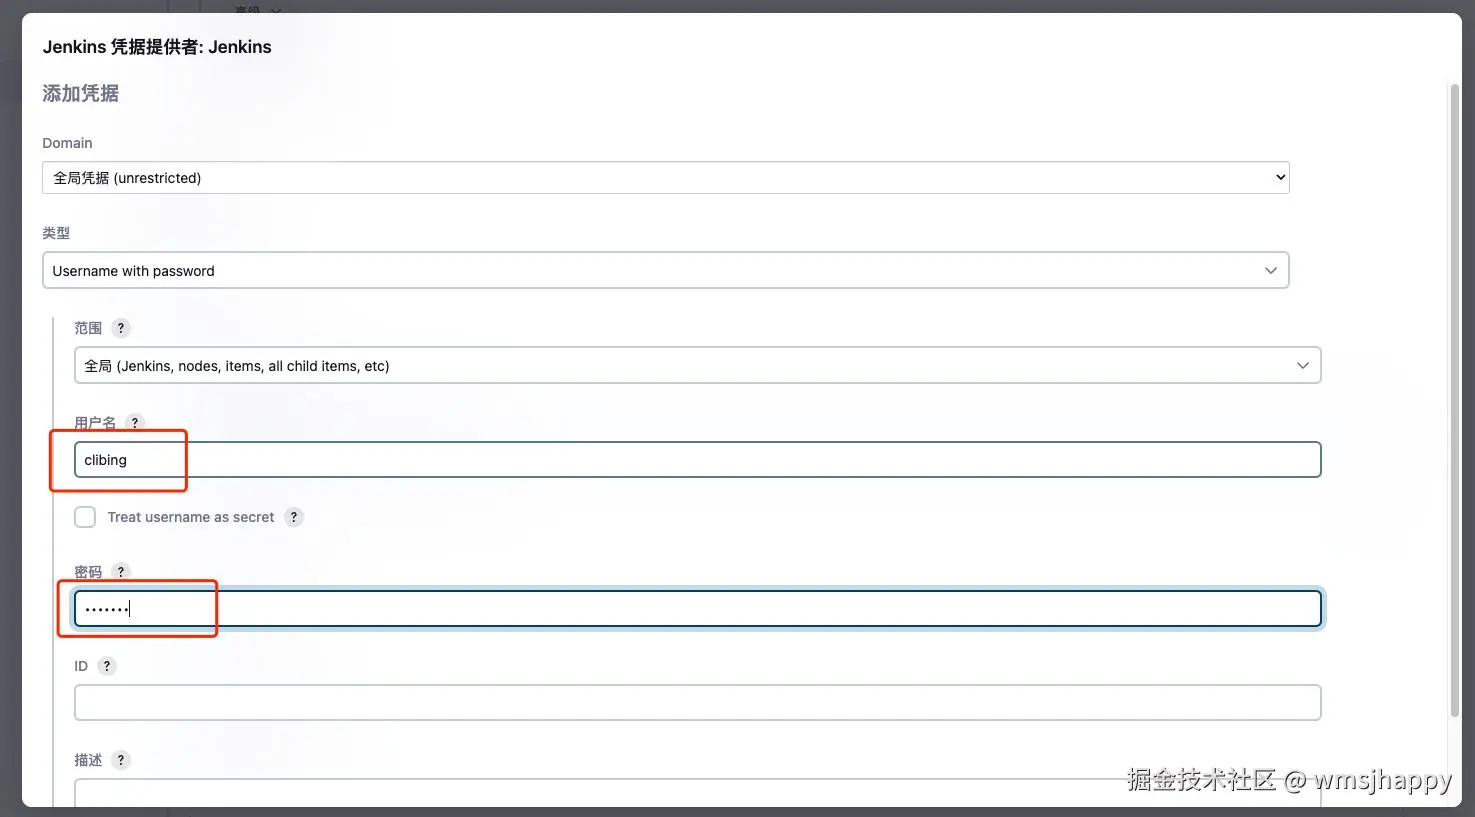Viewport: 1475px width, 817px height.
Task: Click the 类型 field label
Action: (x=56, y=233)
